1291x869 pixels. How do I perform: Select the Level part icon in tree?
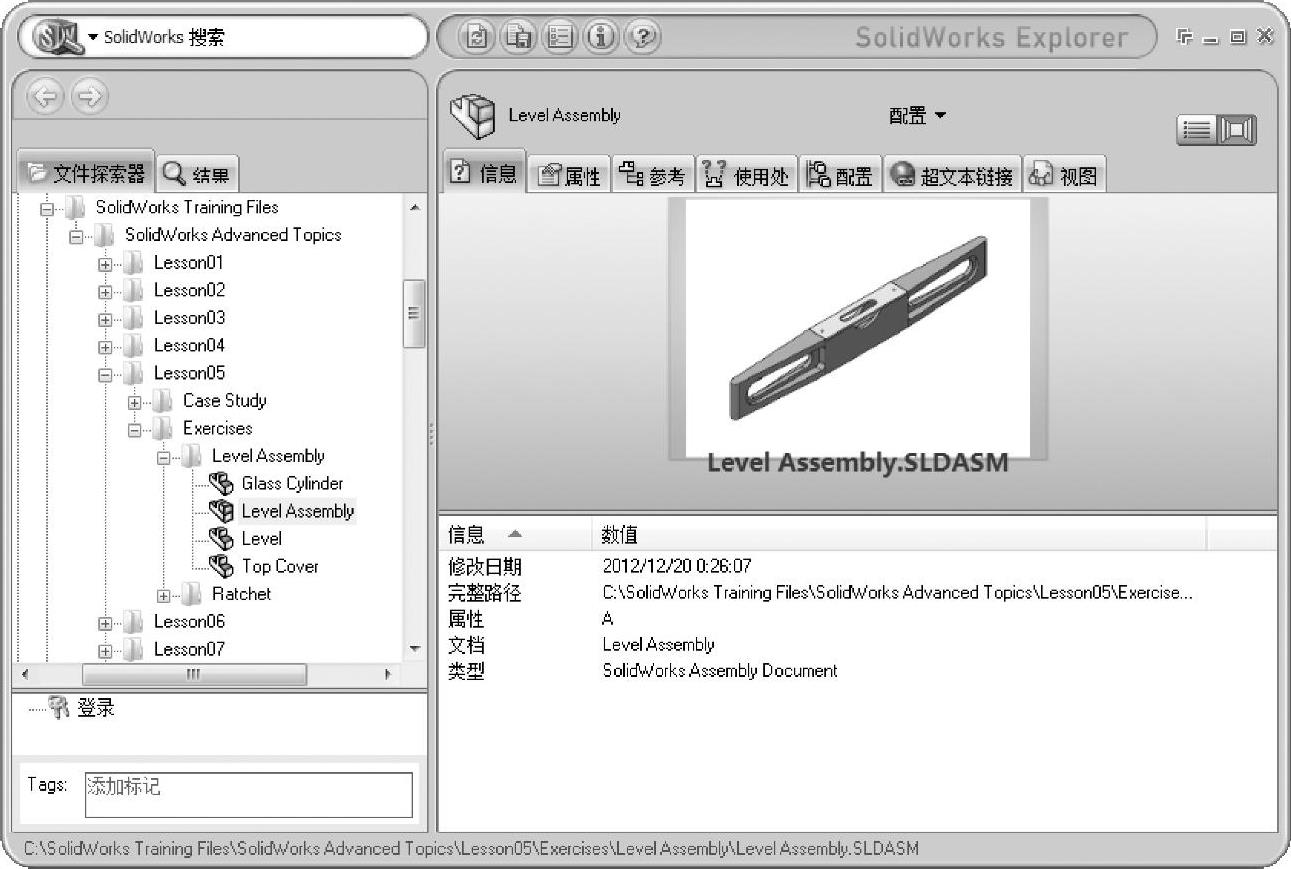[x=222, y=539]
